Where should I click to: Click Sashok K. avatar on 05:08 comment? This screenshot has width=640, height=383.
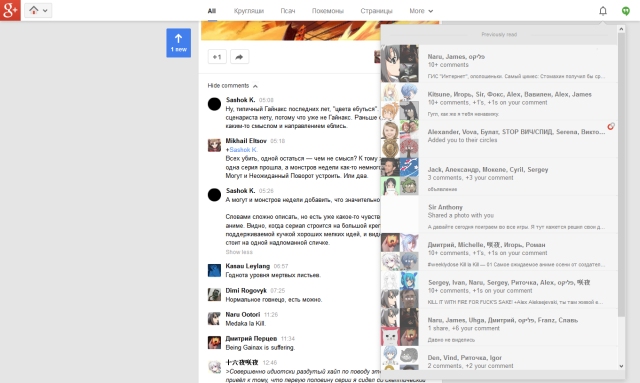point(214,104)
